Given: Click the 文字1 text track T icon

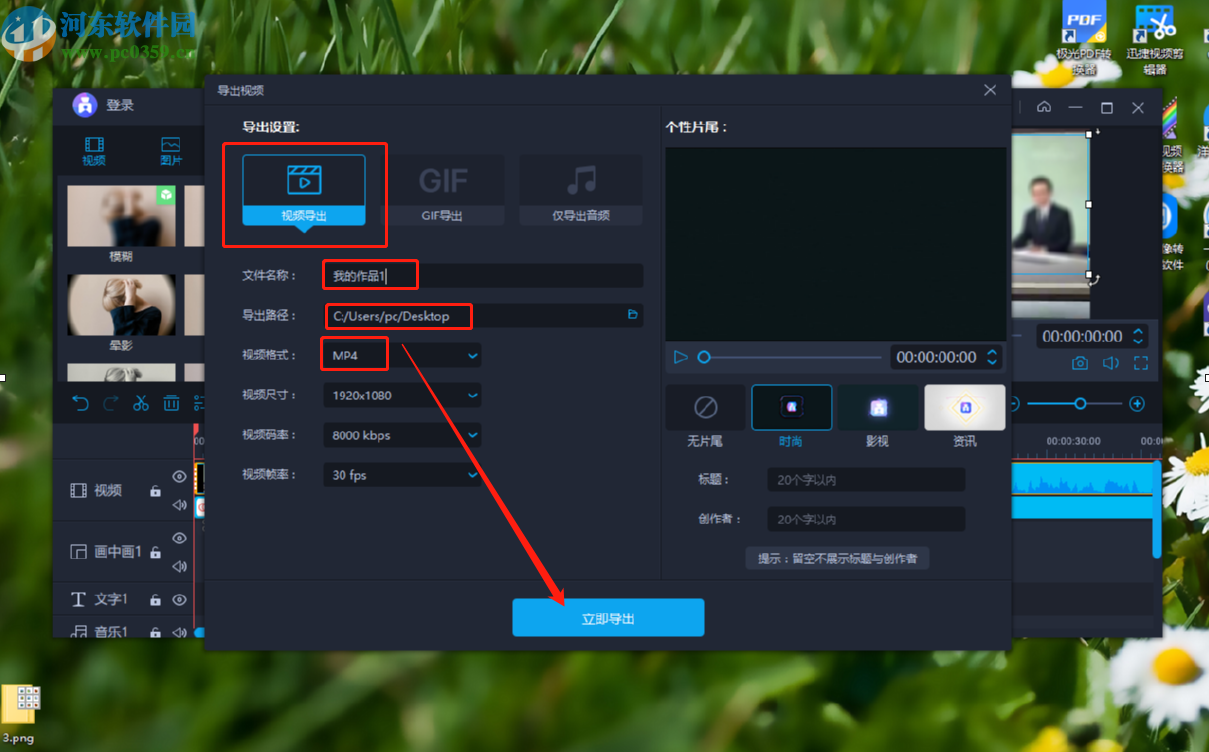Looking at the screenshot, I should [78, 600].
